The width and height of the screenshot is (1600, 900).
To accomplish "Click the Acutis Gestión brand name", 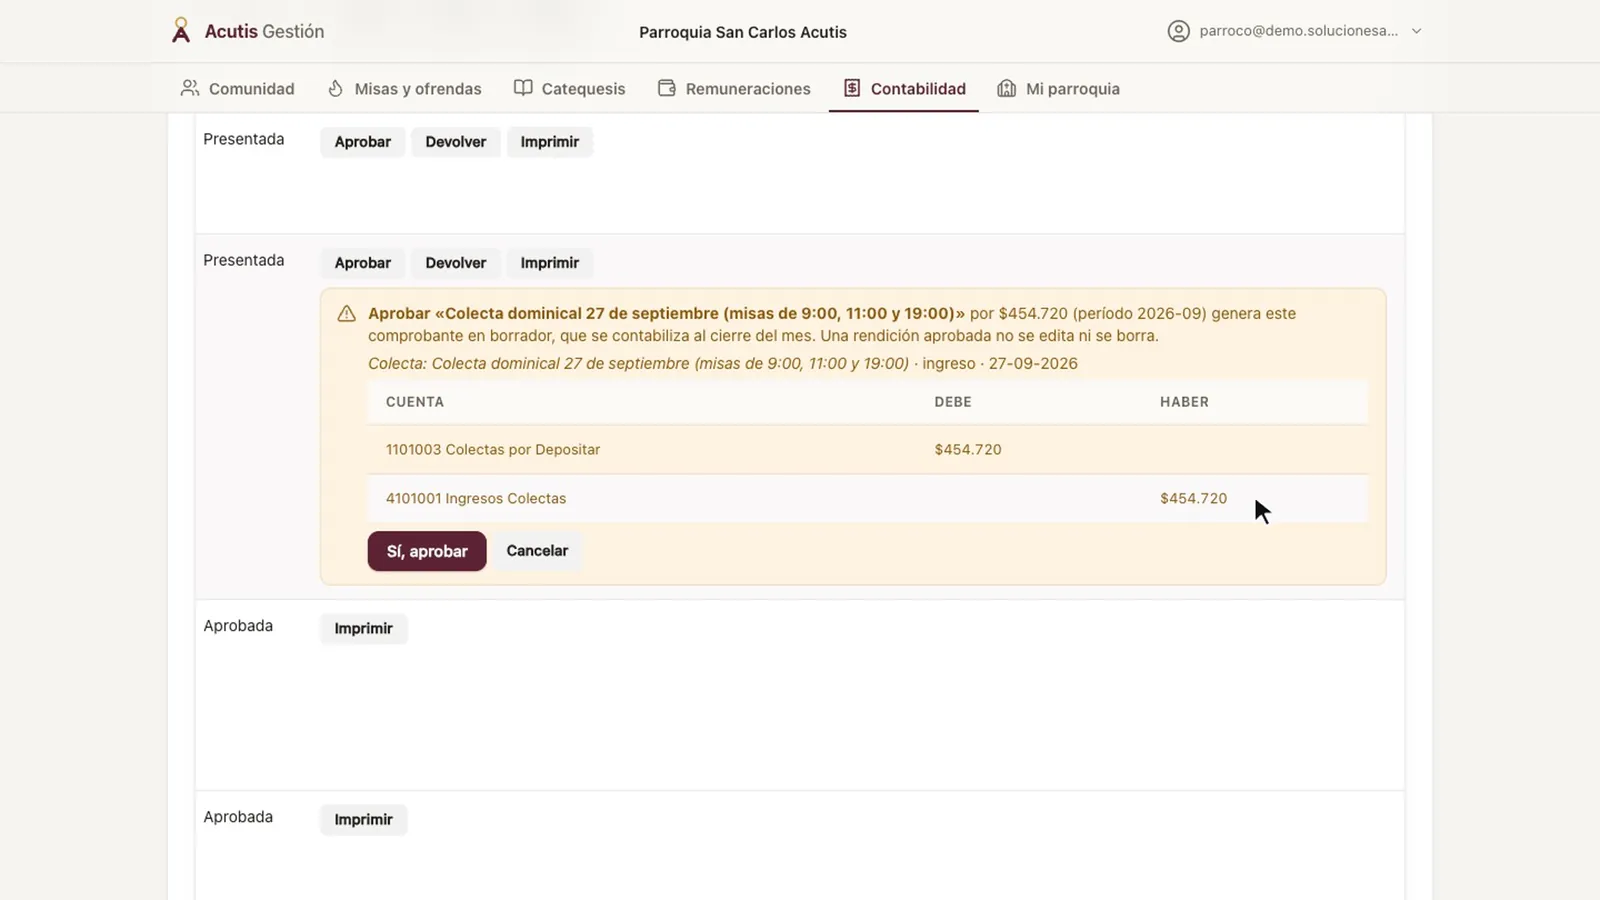I will coord(264,31).
